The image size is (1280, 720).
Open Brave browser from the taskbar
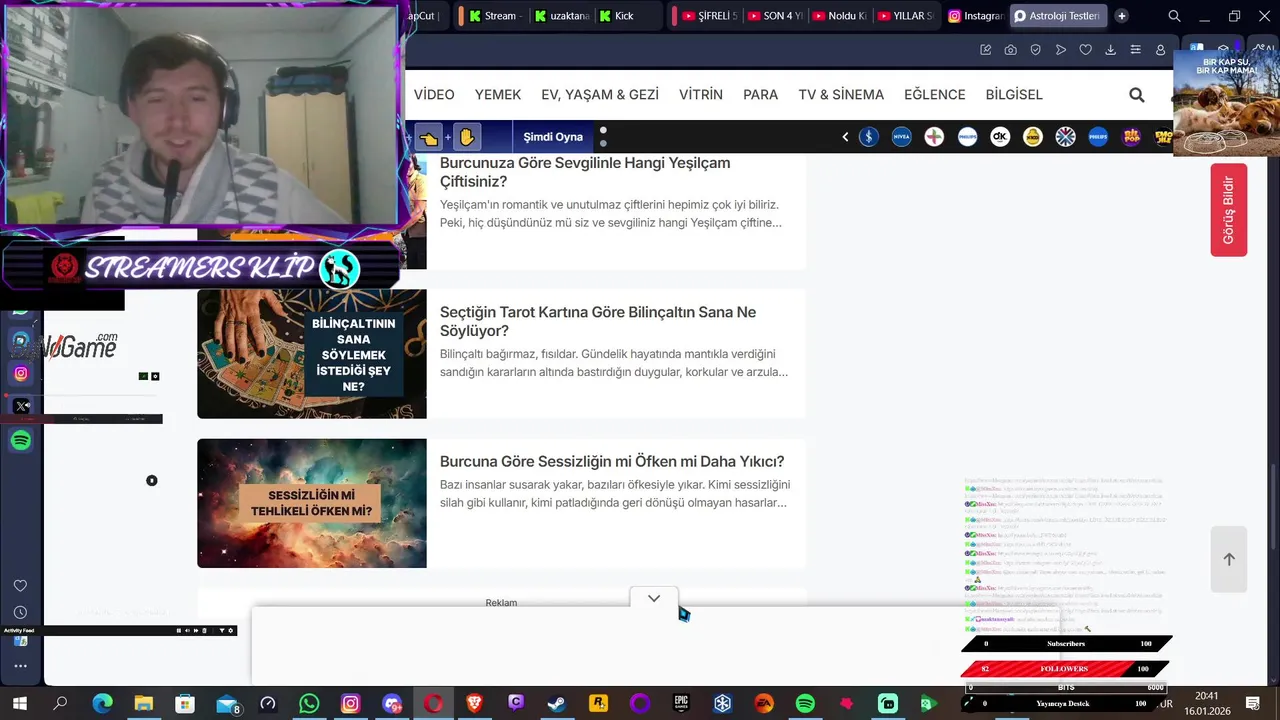474,704
